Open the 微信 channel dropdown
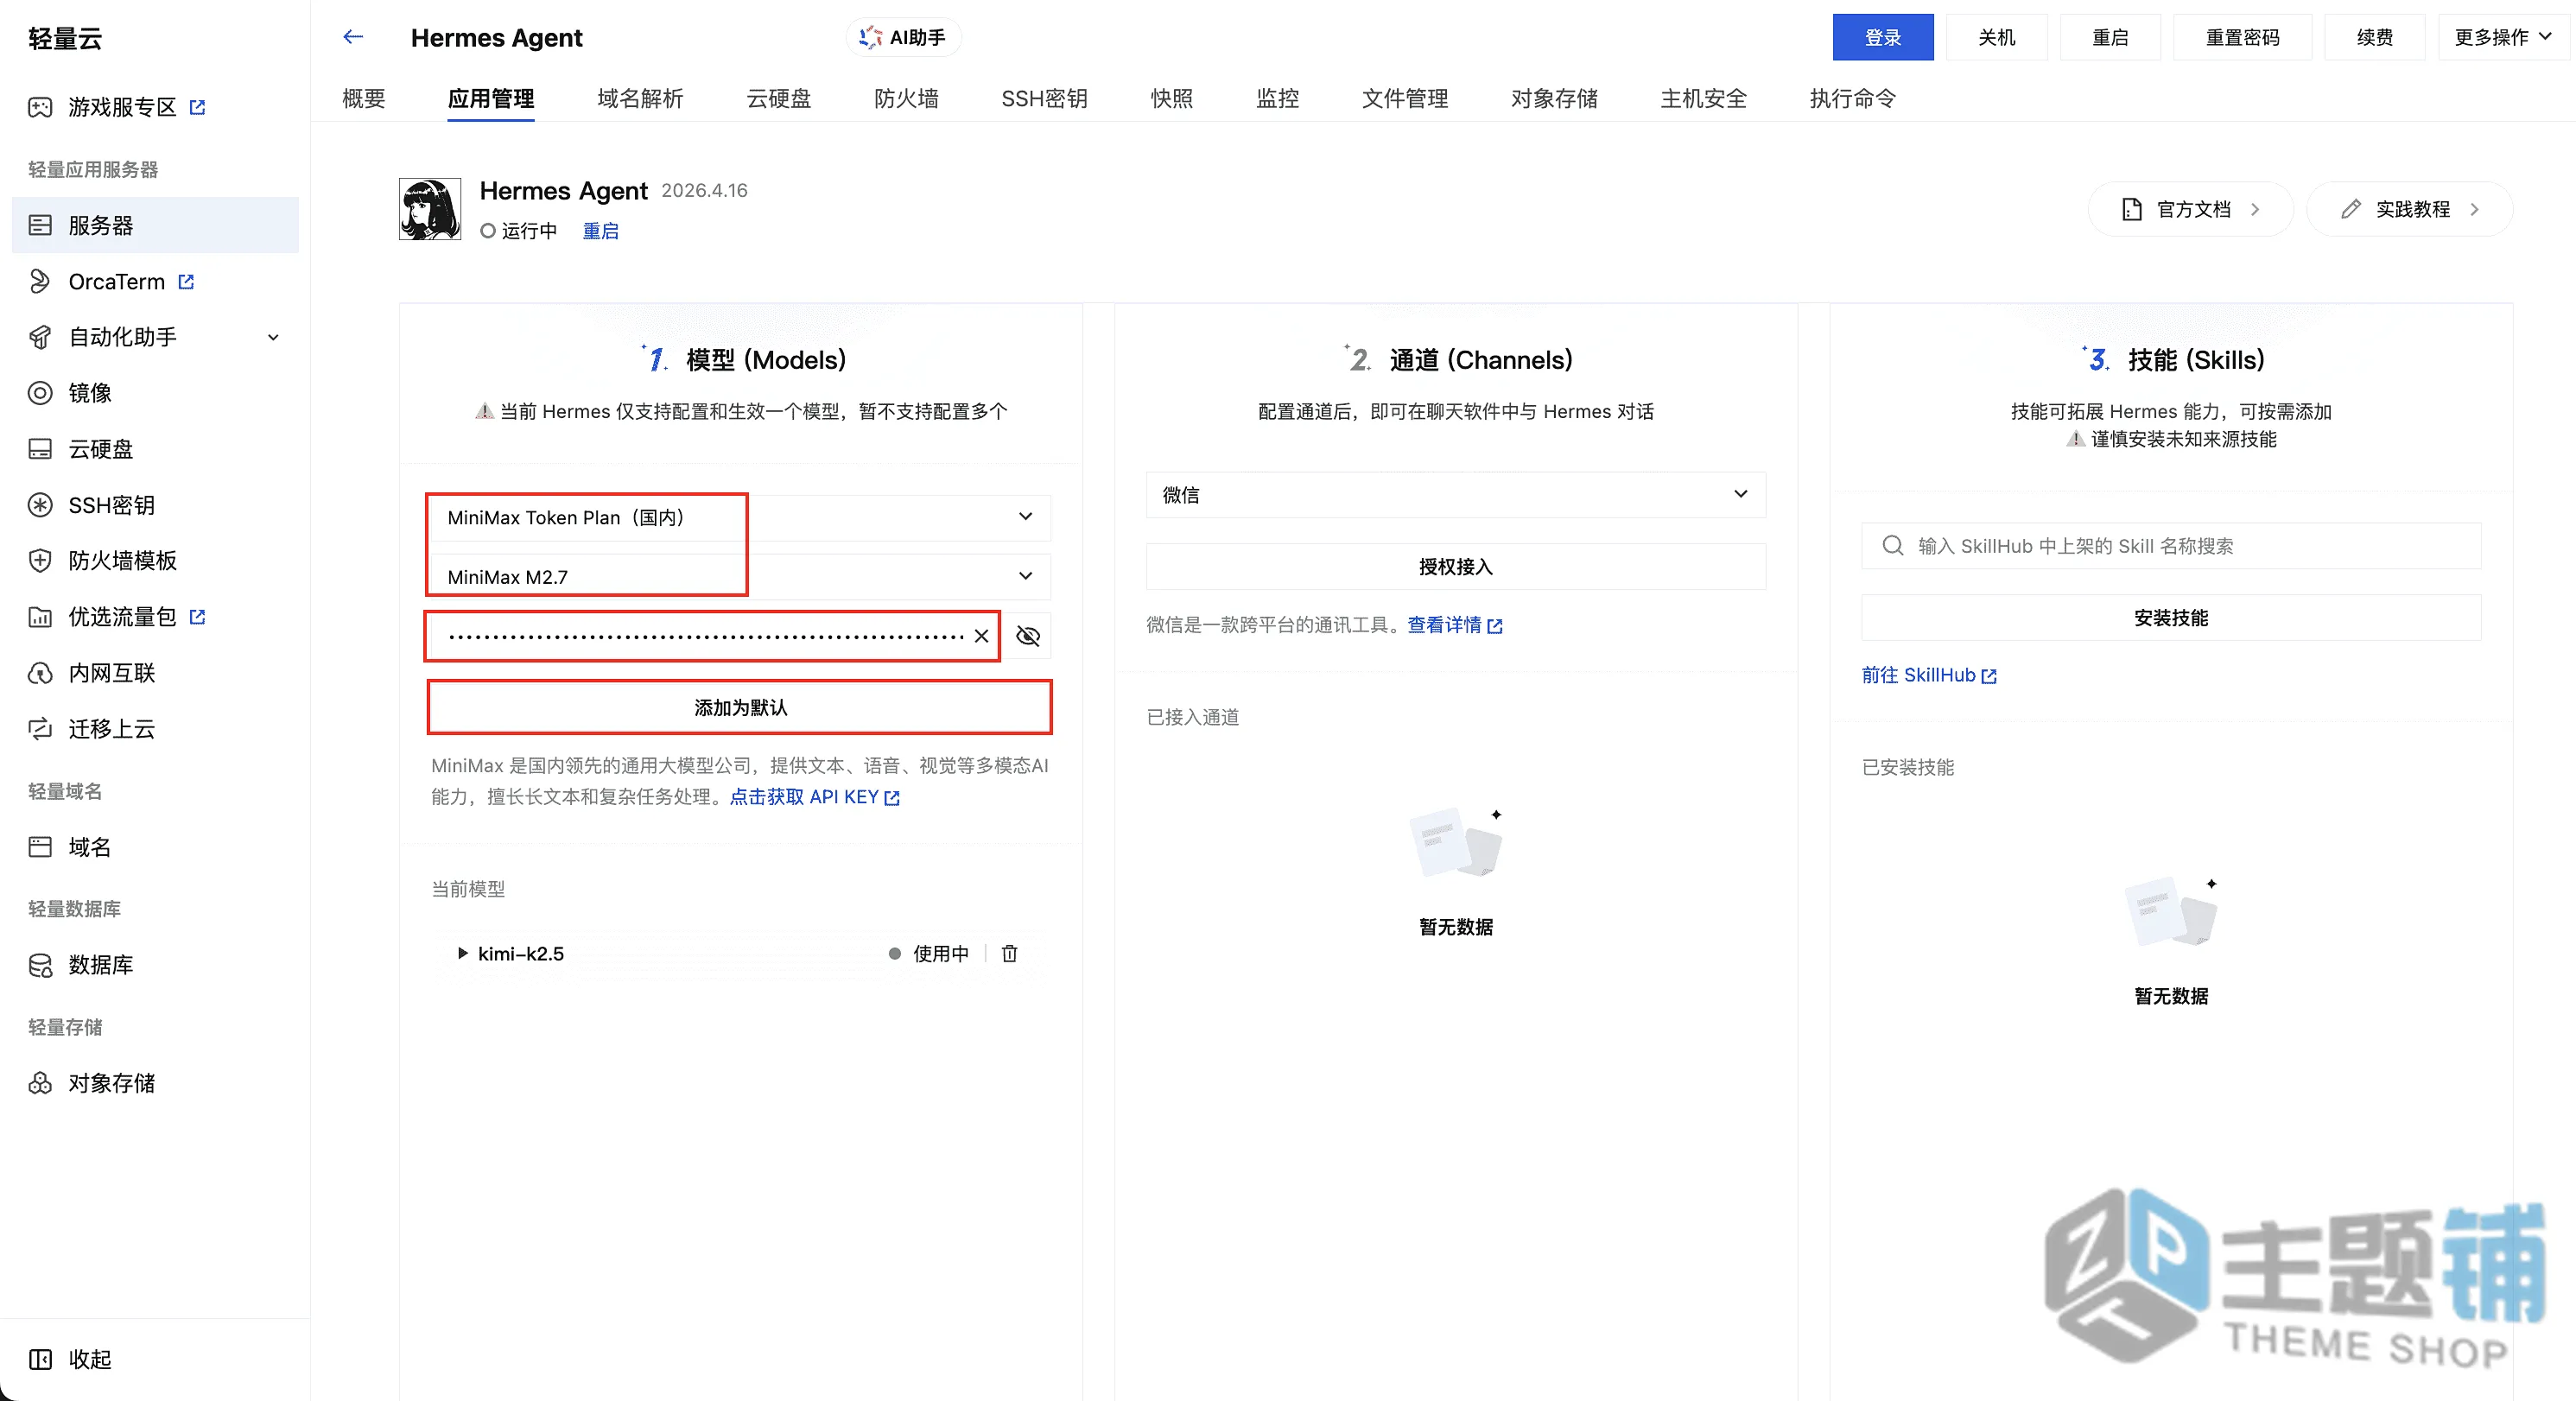 coord(1456,494)
